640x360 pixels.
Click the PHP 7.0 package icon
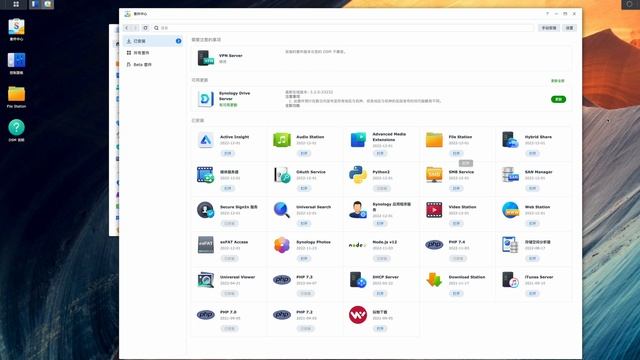coord(206,315)
